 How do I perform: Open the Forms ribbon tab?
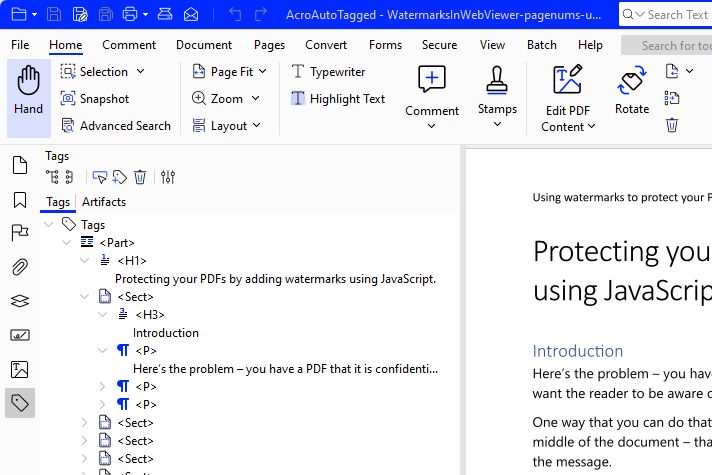click(x=385, y=45)
